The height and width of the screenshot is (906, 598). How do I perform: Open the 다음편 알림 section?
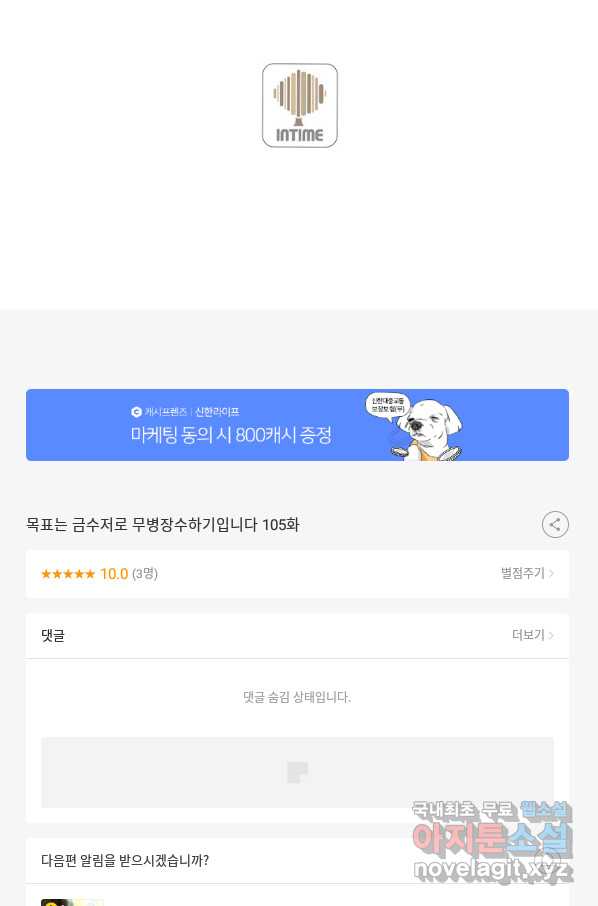pyautogui.click(x=297, y=860)
